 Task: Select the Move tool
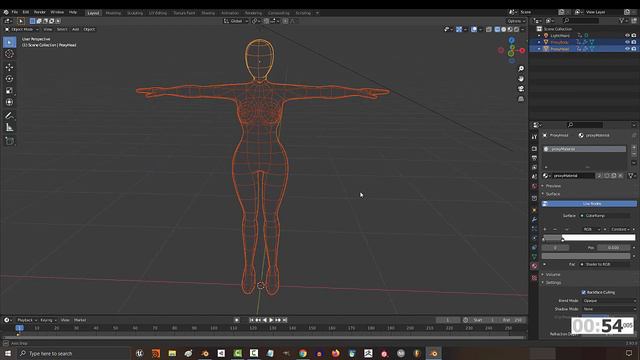click(x=9, y=67)
